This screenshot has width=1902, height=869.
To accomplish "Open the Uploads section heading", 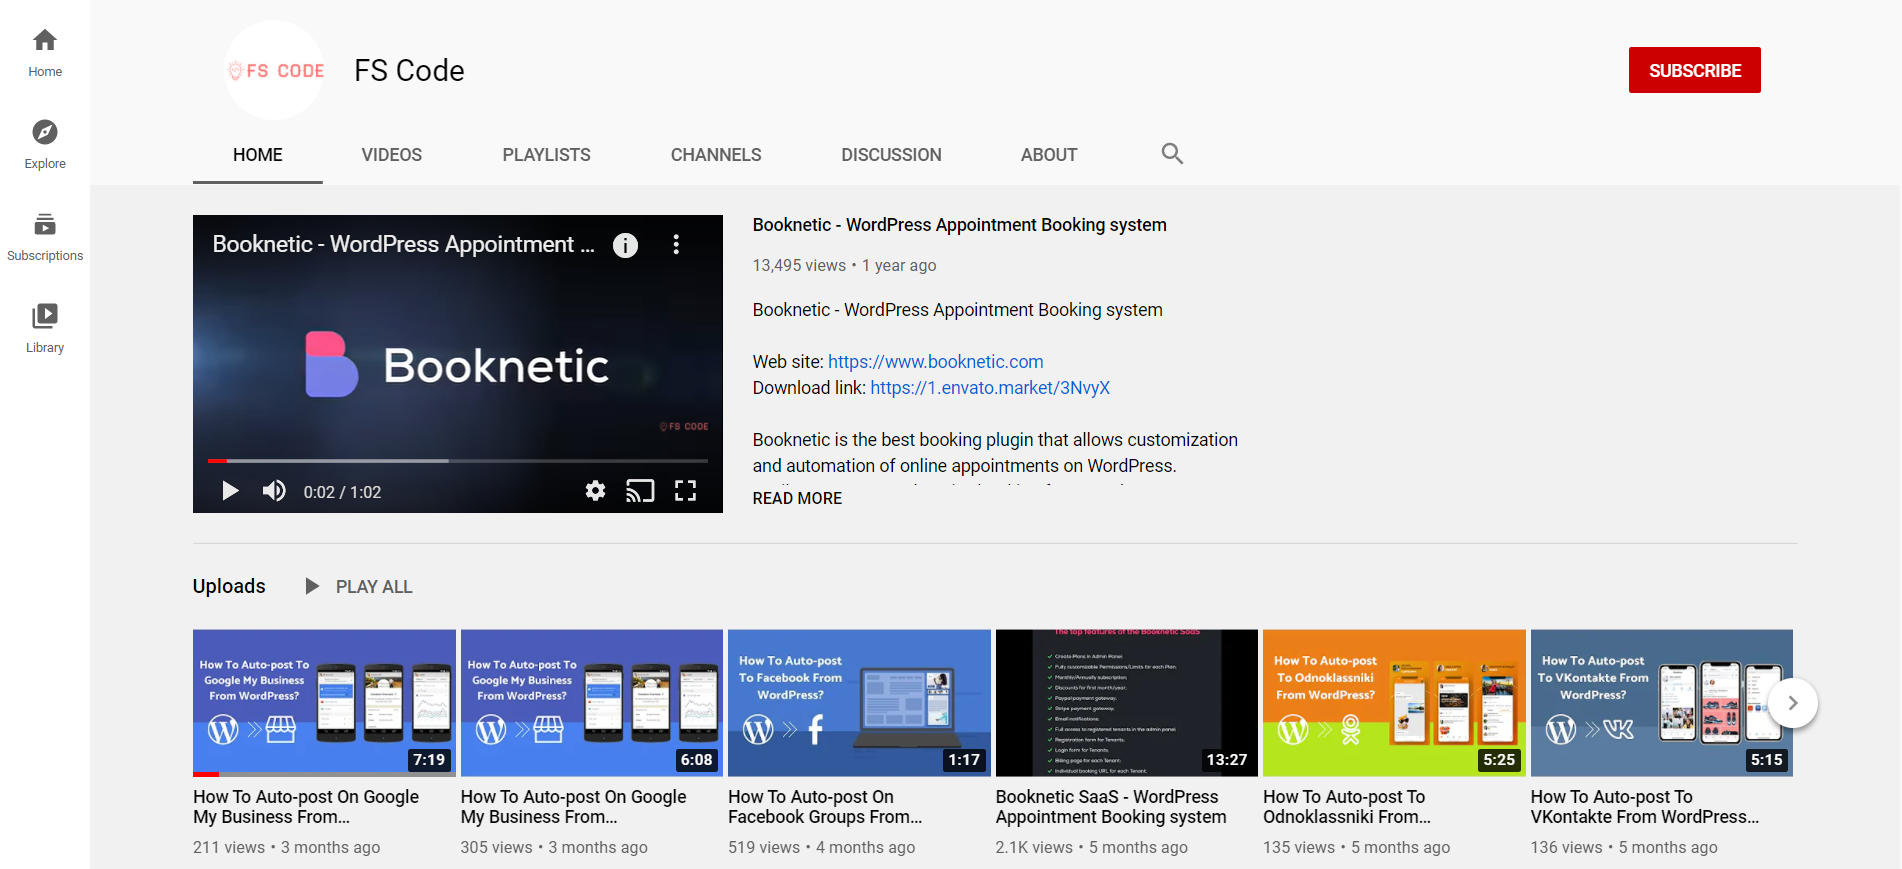I will (229, 586).
